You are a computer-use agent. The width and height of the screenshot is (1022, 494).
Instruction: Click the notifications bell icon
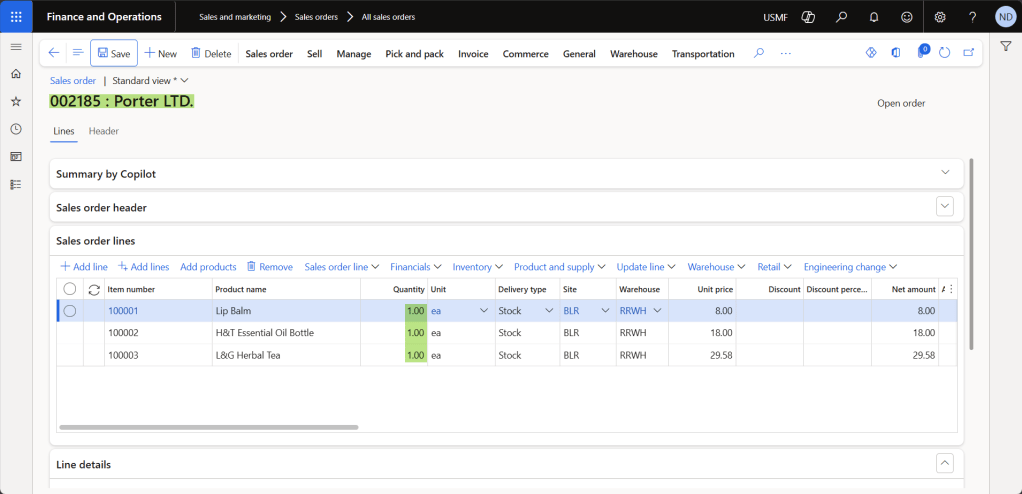click(x=873, y=17)
